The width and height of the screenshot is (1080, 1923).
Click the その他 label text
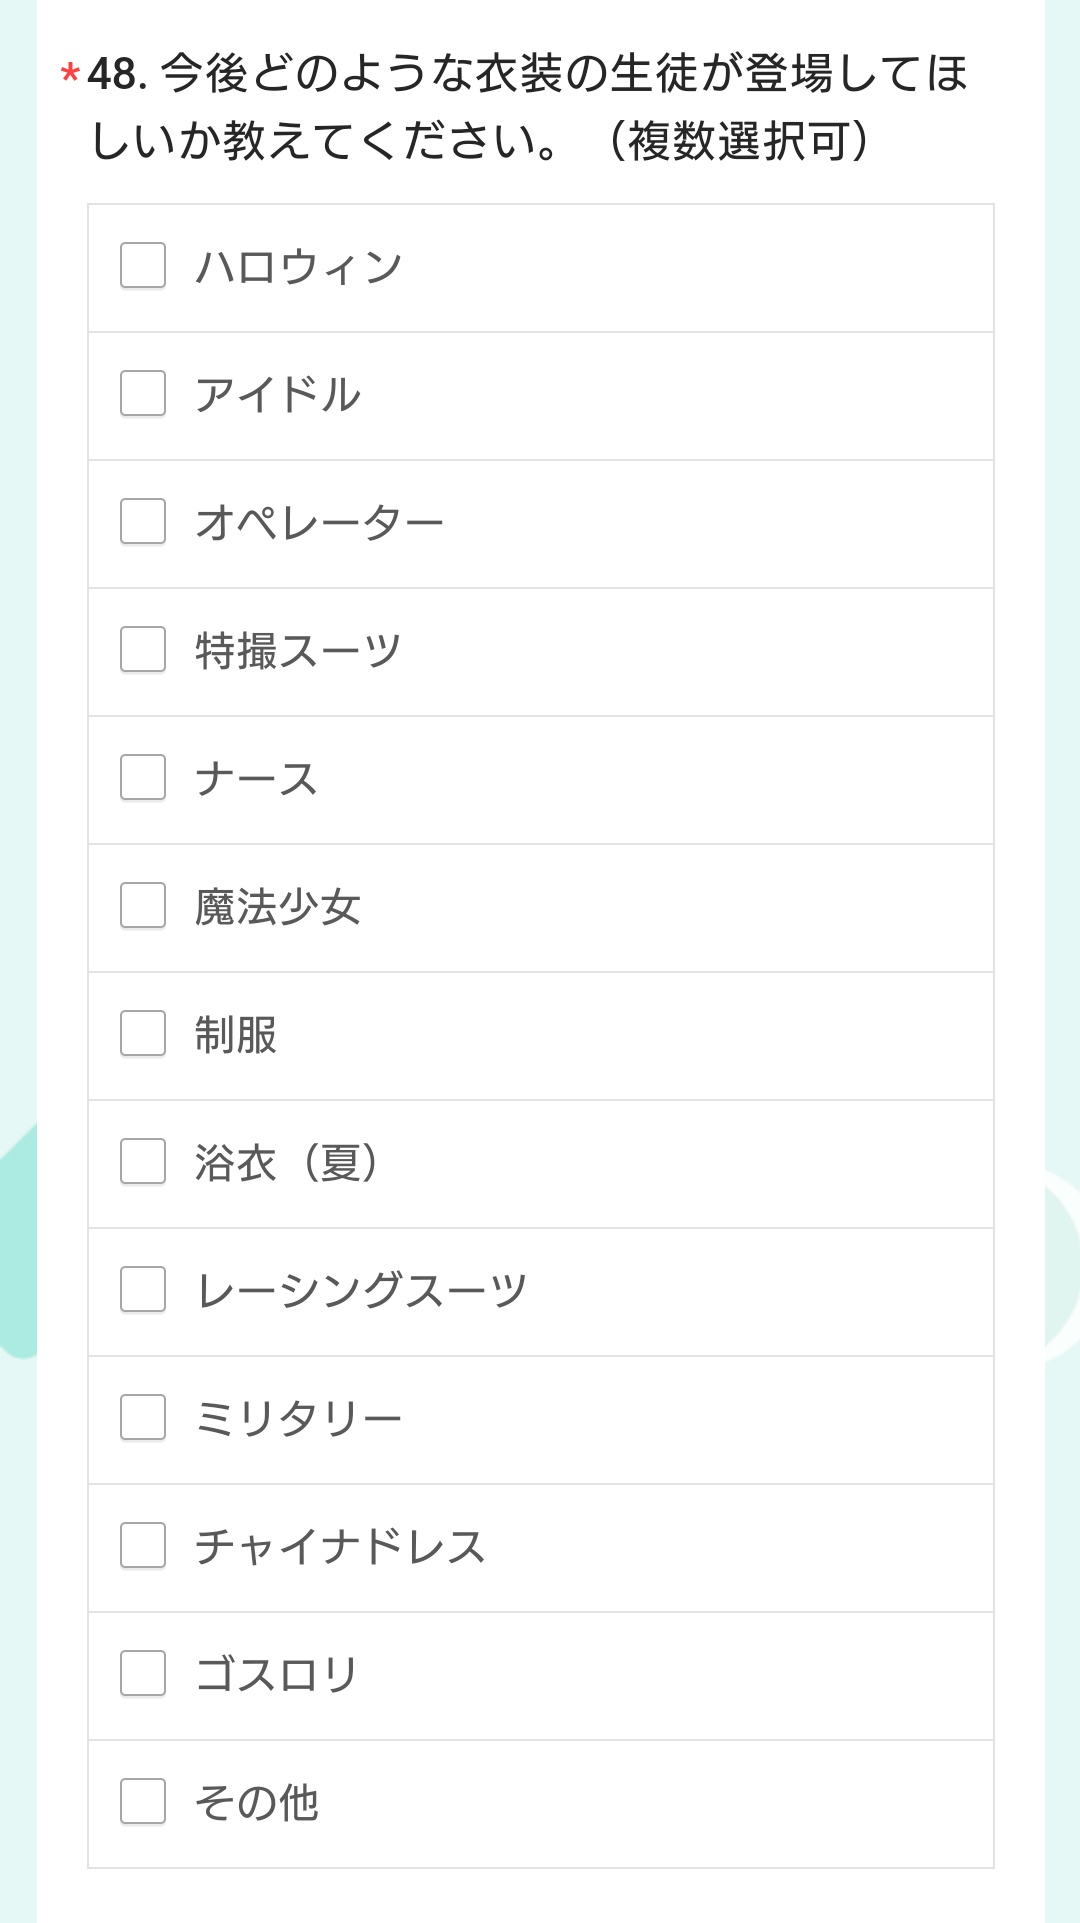coord(257,1803)
